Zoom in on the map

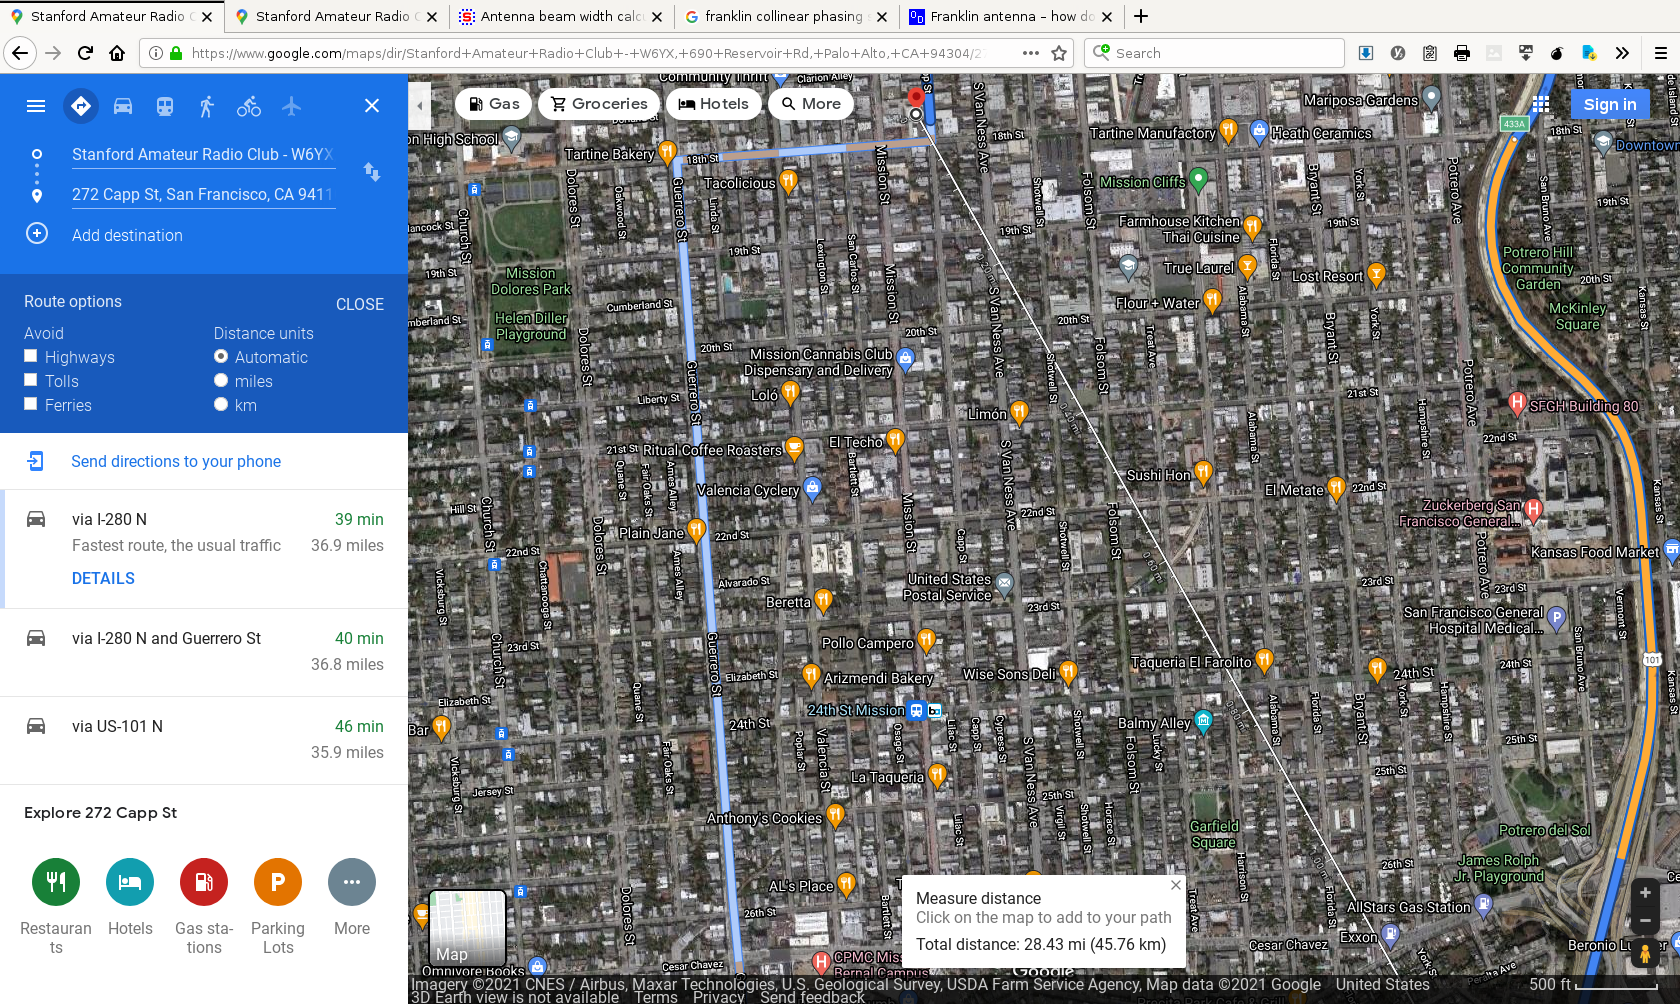click(x=1645, y=892)
